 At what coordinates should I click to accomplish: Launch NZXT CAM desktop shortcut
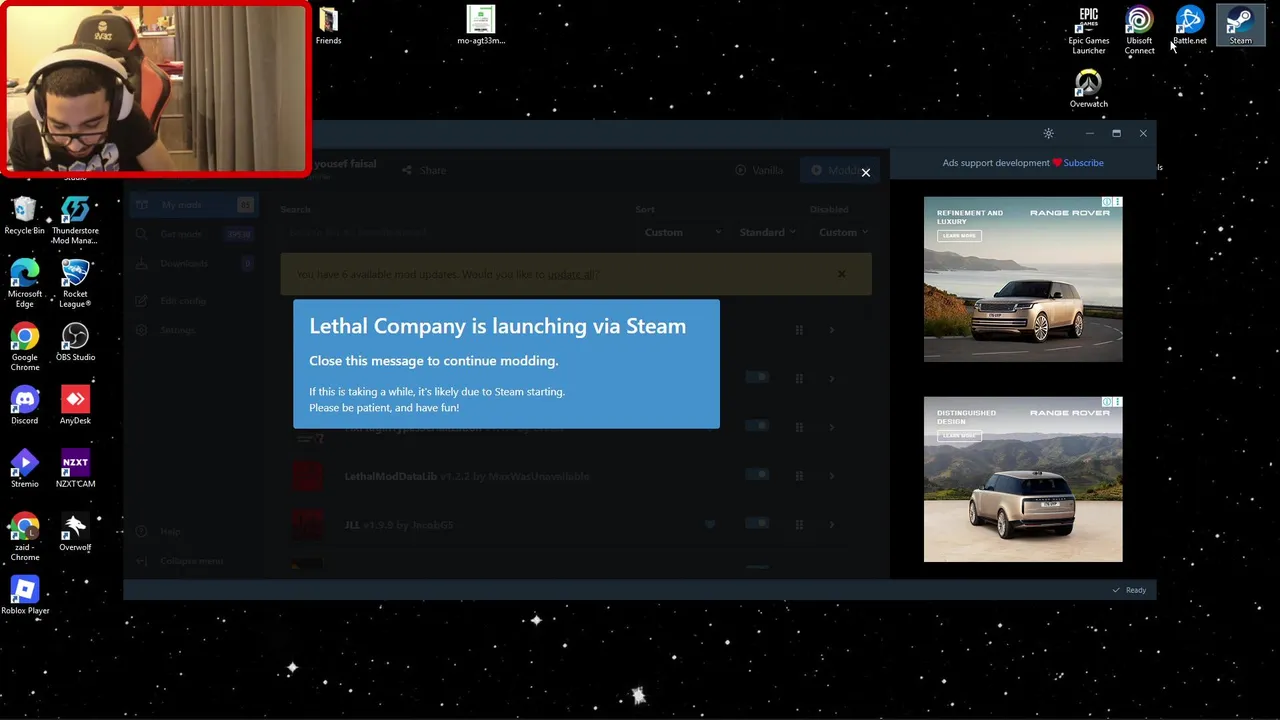pos(75,468)
